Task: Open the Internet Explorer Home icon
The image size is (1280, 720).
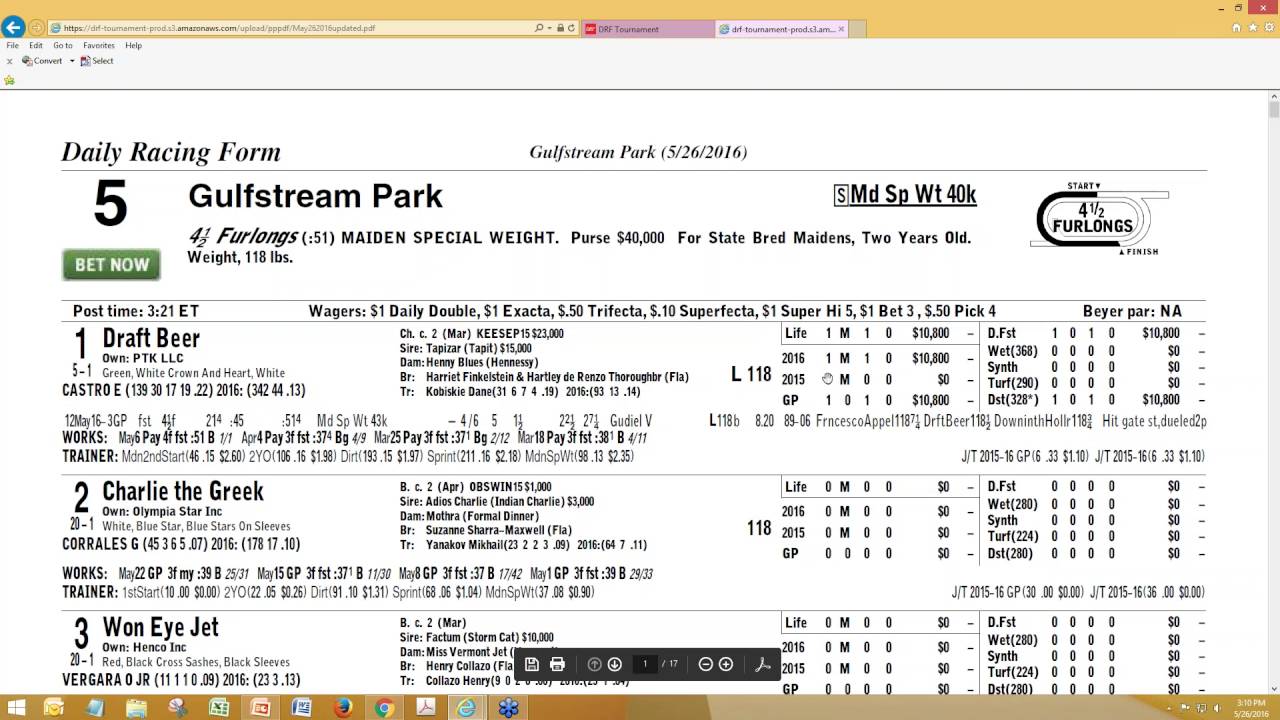Action: (x=1237, y=28)
